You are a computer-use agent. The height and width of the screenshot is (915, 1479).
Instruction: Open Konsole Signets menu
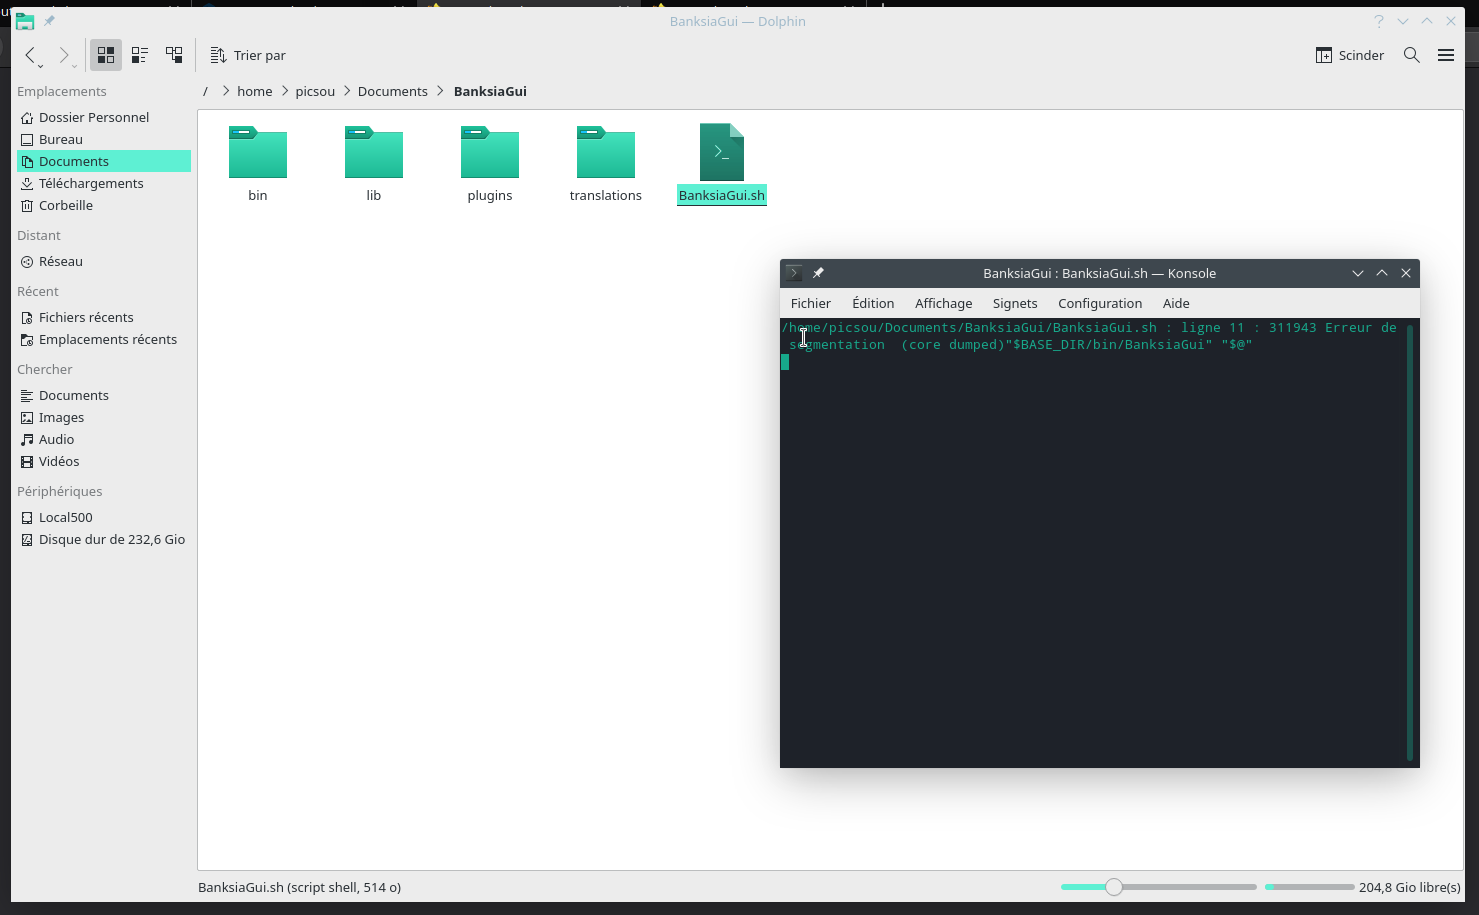1015,303
